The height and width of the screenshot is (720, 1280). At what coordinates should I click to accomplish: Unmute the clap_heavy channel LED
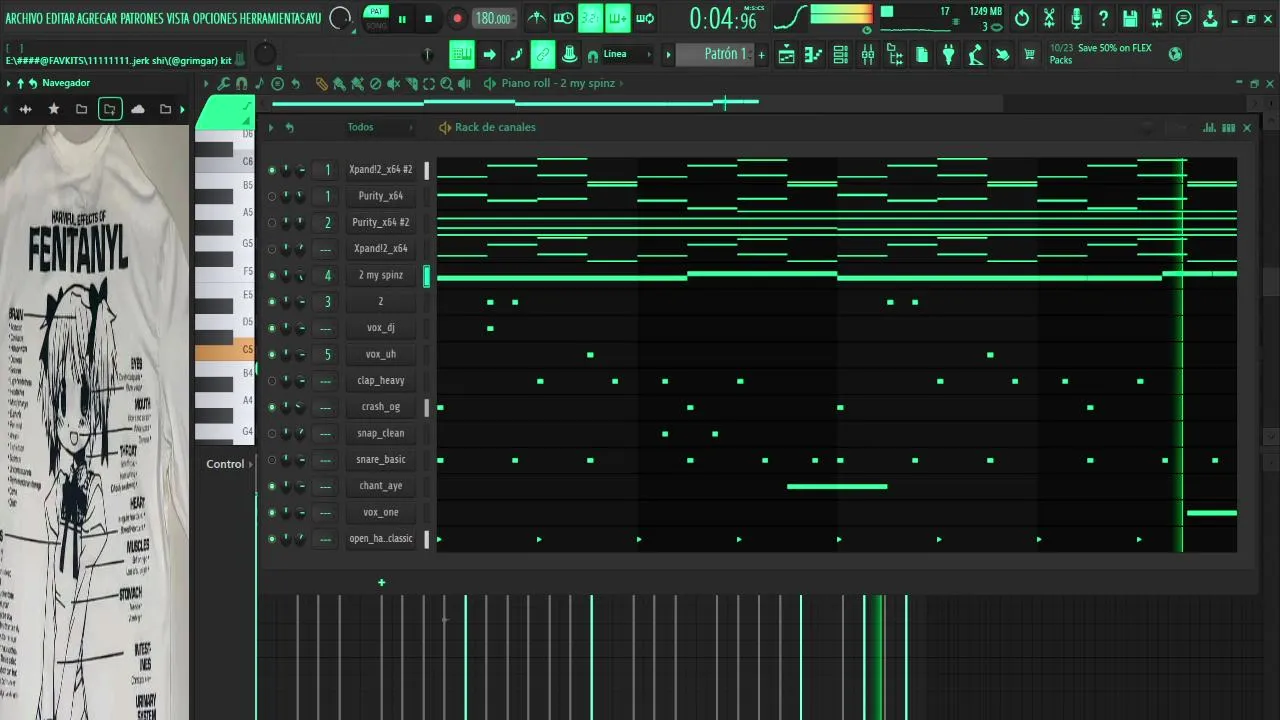(x=272, y=381)
